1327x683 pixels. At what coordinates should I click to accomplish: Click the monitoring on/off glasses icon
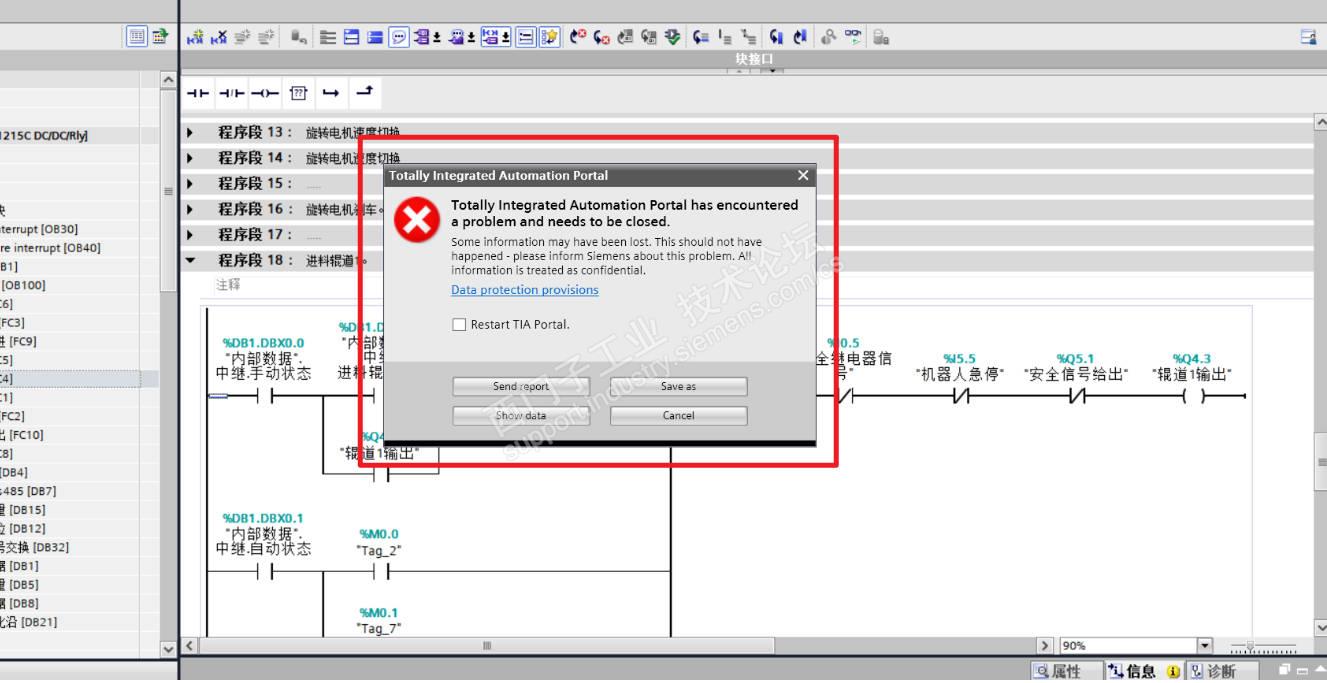coord(853,37)
